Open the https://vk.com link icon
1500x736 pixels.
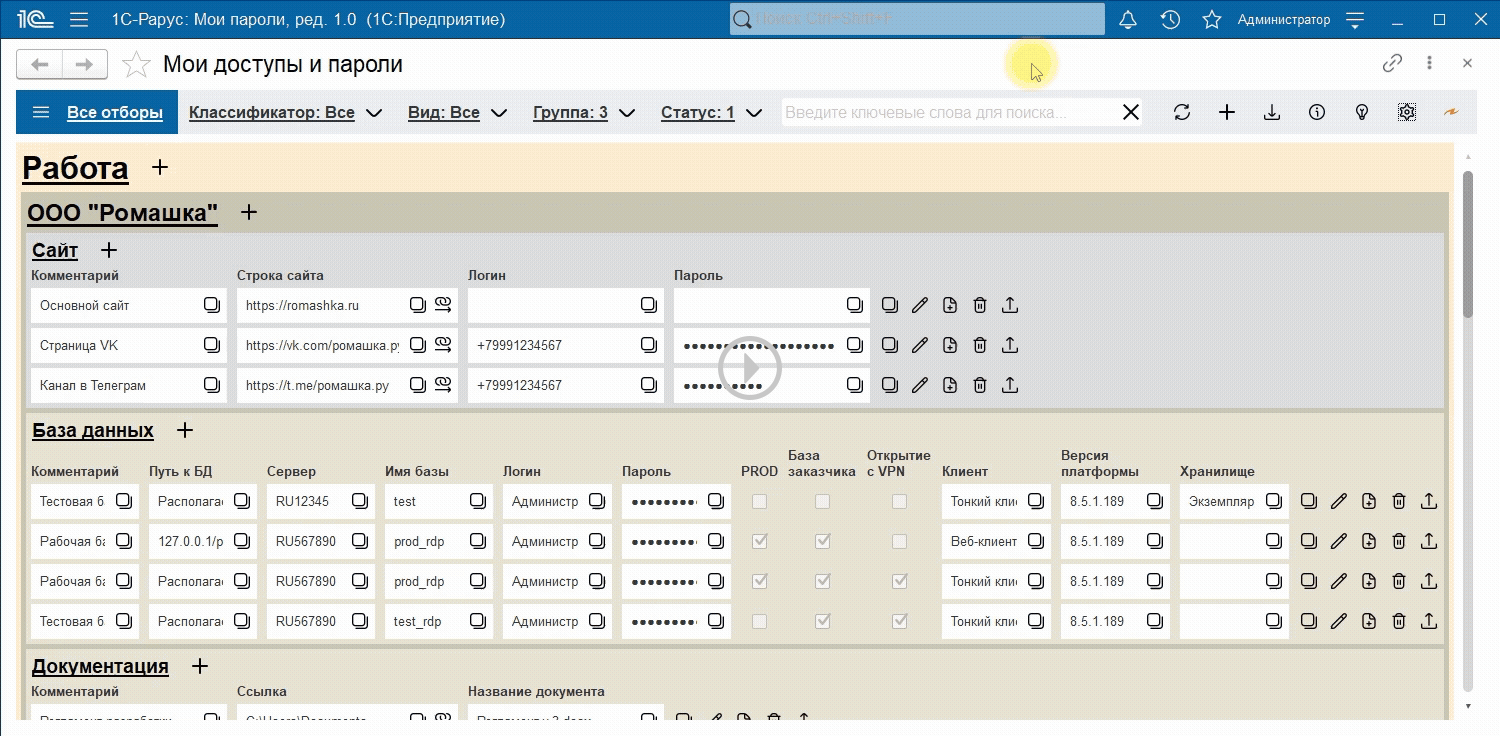coord(444,345)
